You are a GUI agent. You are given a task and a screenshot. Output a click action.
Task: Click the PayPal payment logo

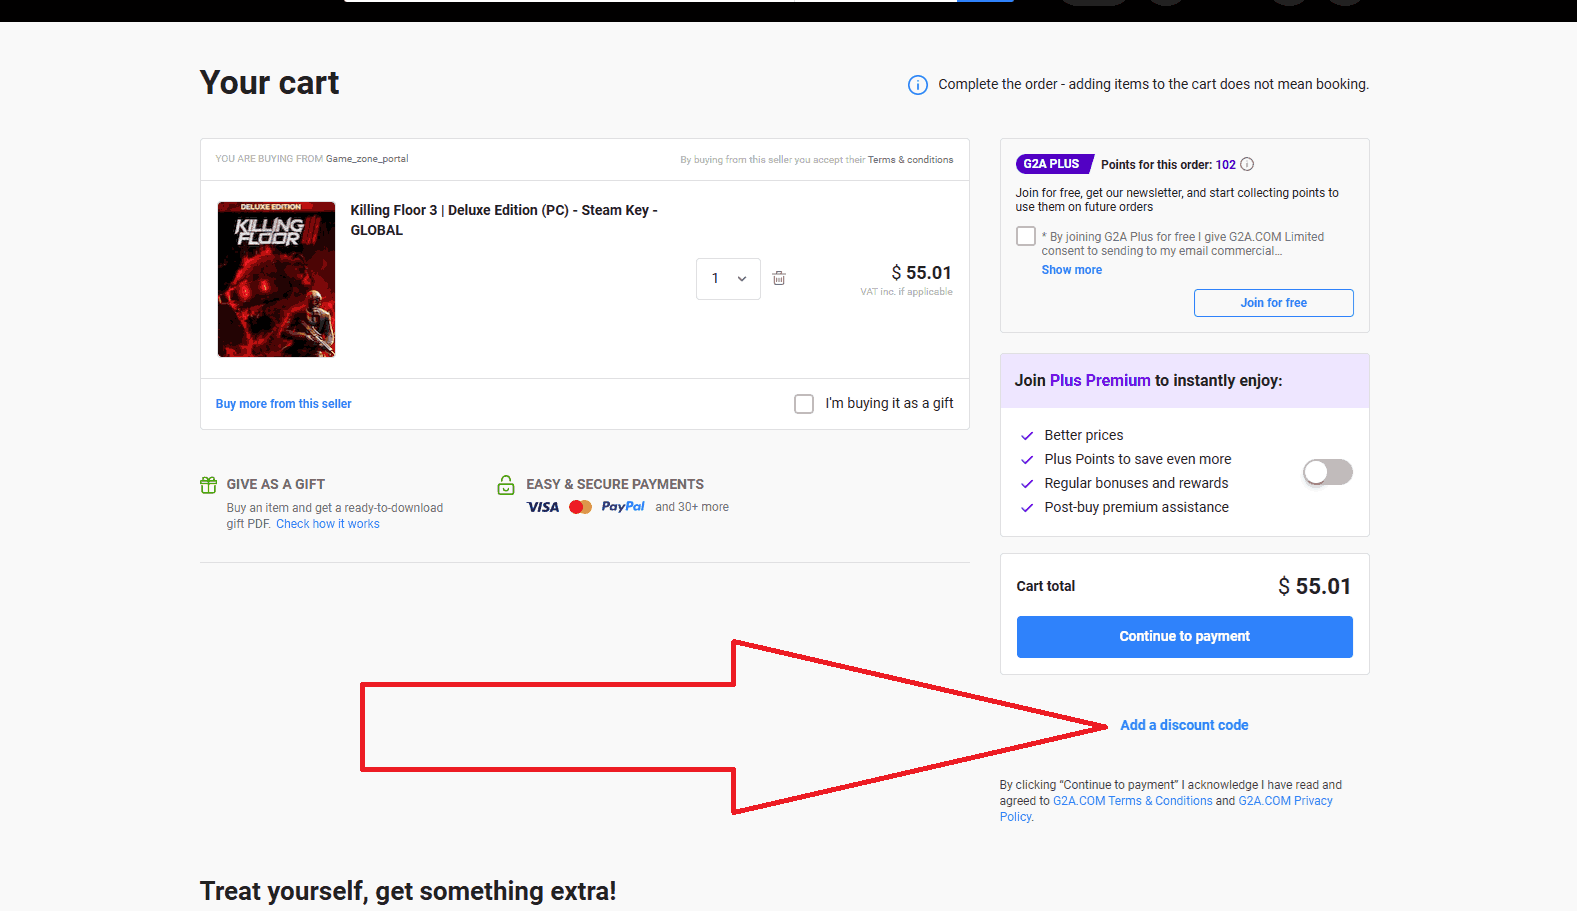(623, 507)
